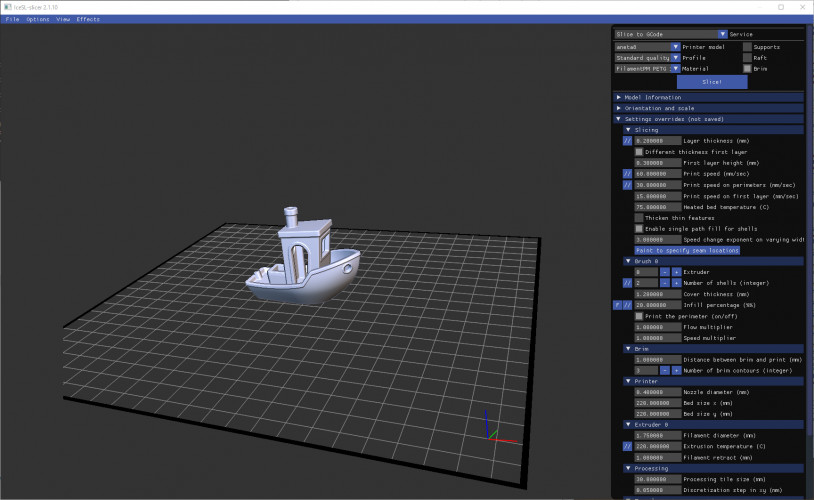Viewport: 814px width, 500px height.
Task: Enable the Supports checkbox
Action: point(747,47)
